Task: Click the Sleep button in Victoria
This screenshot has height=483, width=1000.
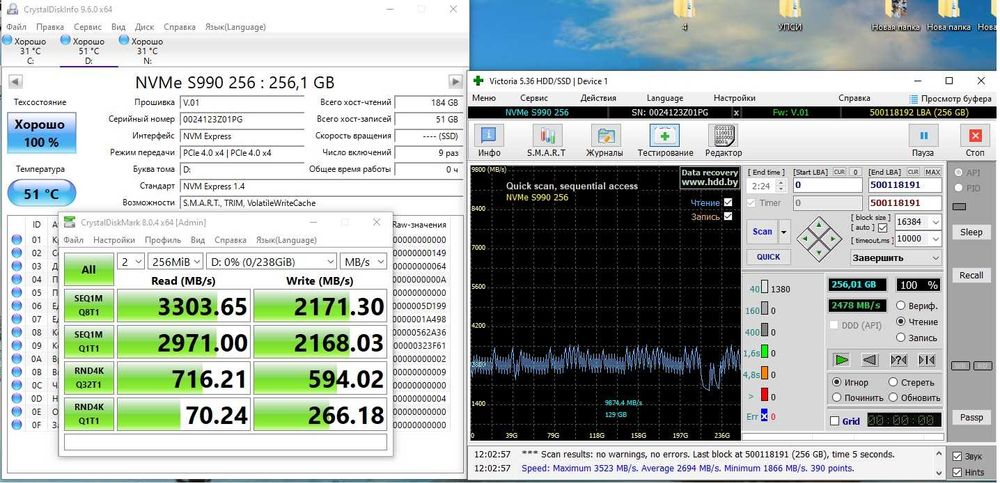Action: 971,232
